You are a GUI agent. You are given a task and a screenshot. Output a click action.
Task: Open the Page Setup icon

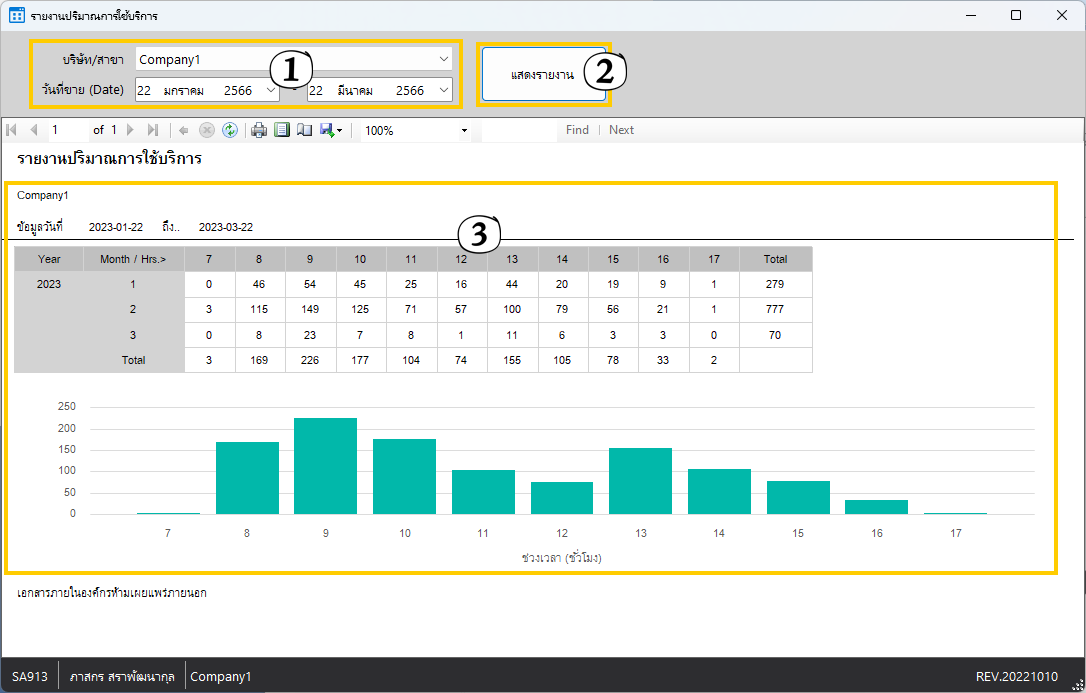point(304,130)
